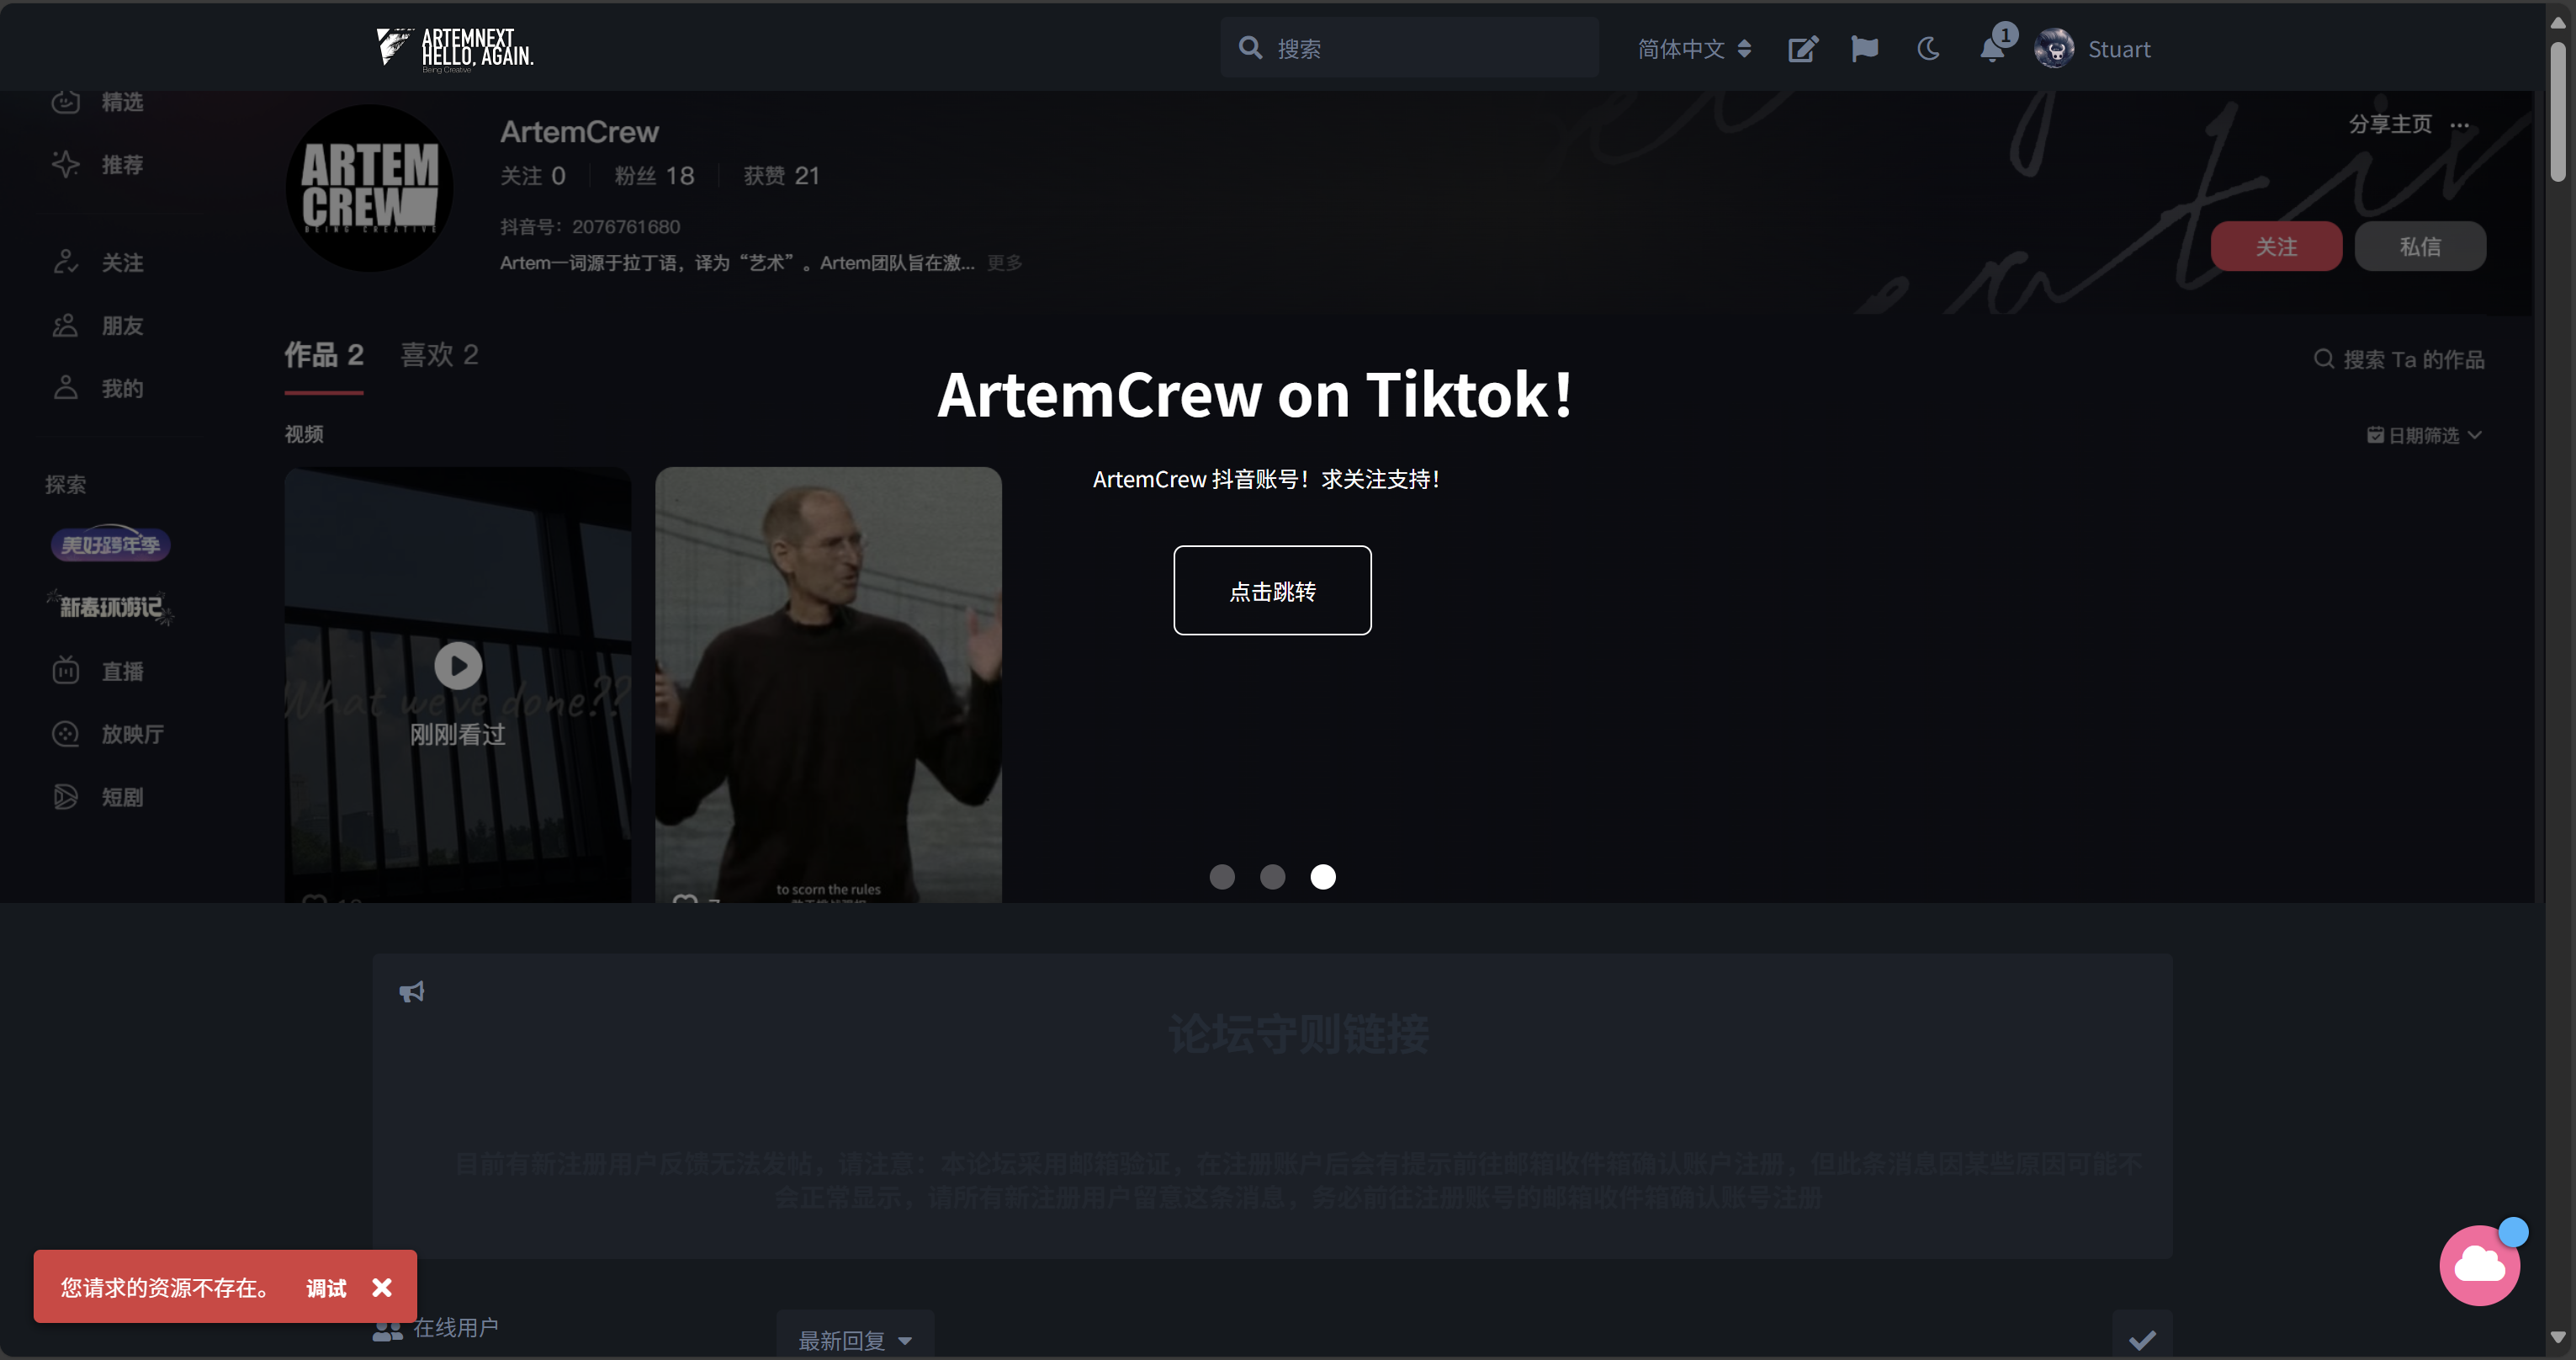Click the 点击跳转 button
Viewport: 2576px width, 1360px height.
pyautogui.click(x=1272, y=590)
